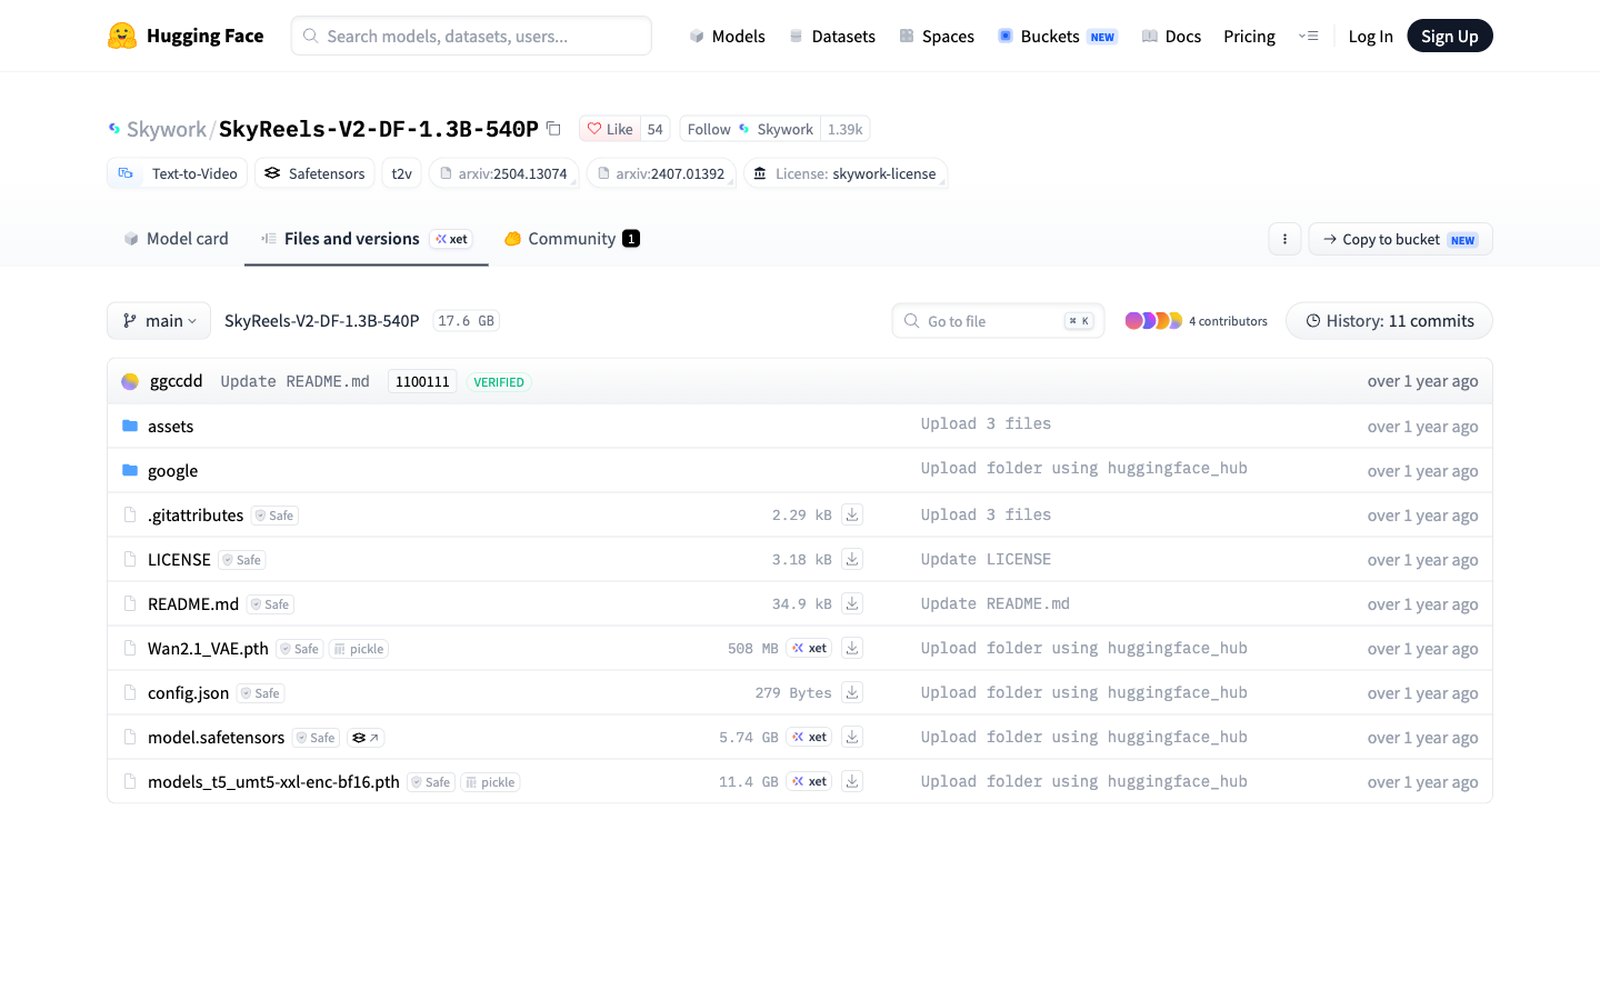Open the Update README.md commit message

tap(295, 381)
